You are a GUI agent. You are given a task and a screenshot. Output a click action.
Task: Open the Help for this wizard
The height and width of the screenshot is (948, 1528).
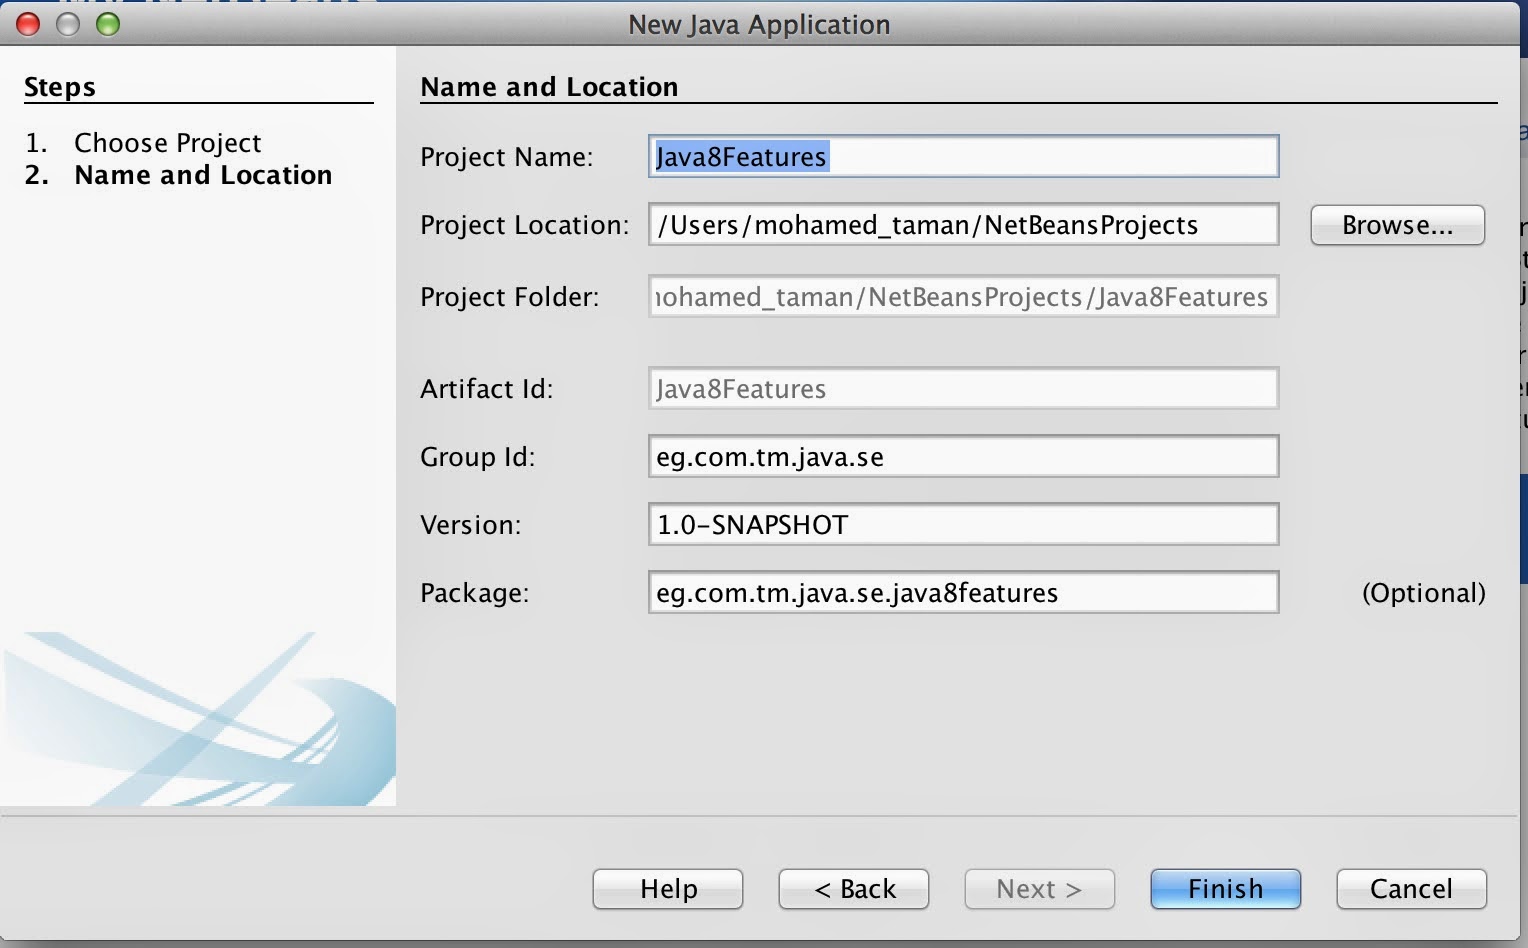[667, 889]
